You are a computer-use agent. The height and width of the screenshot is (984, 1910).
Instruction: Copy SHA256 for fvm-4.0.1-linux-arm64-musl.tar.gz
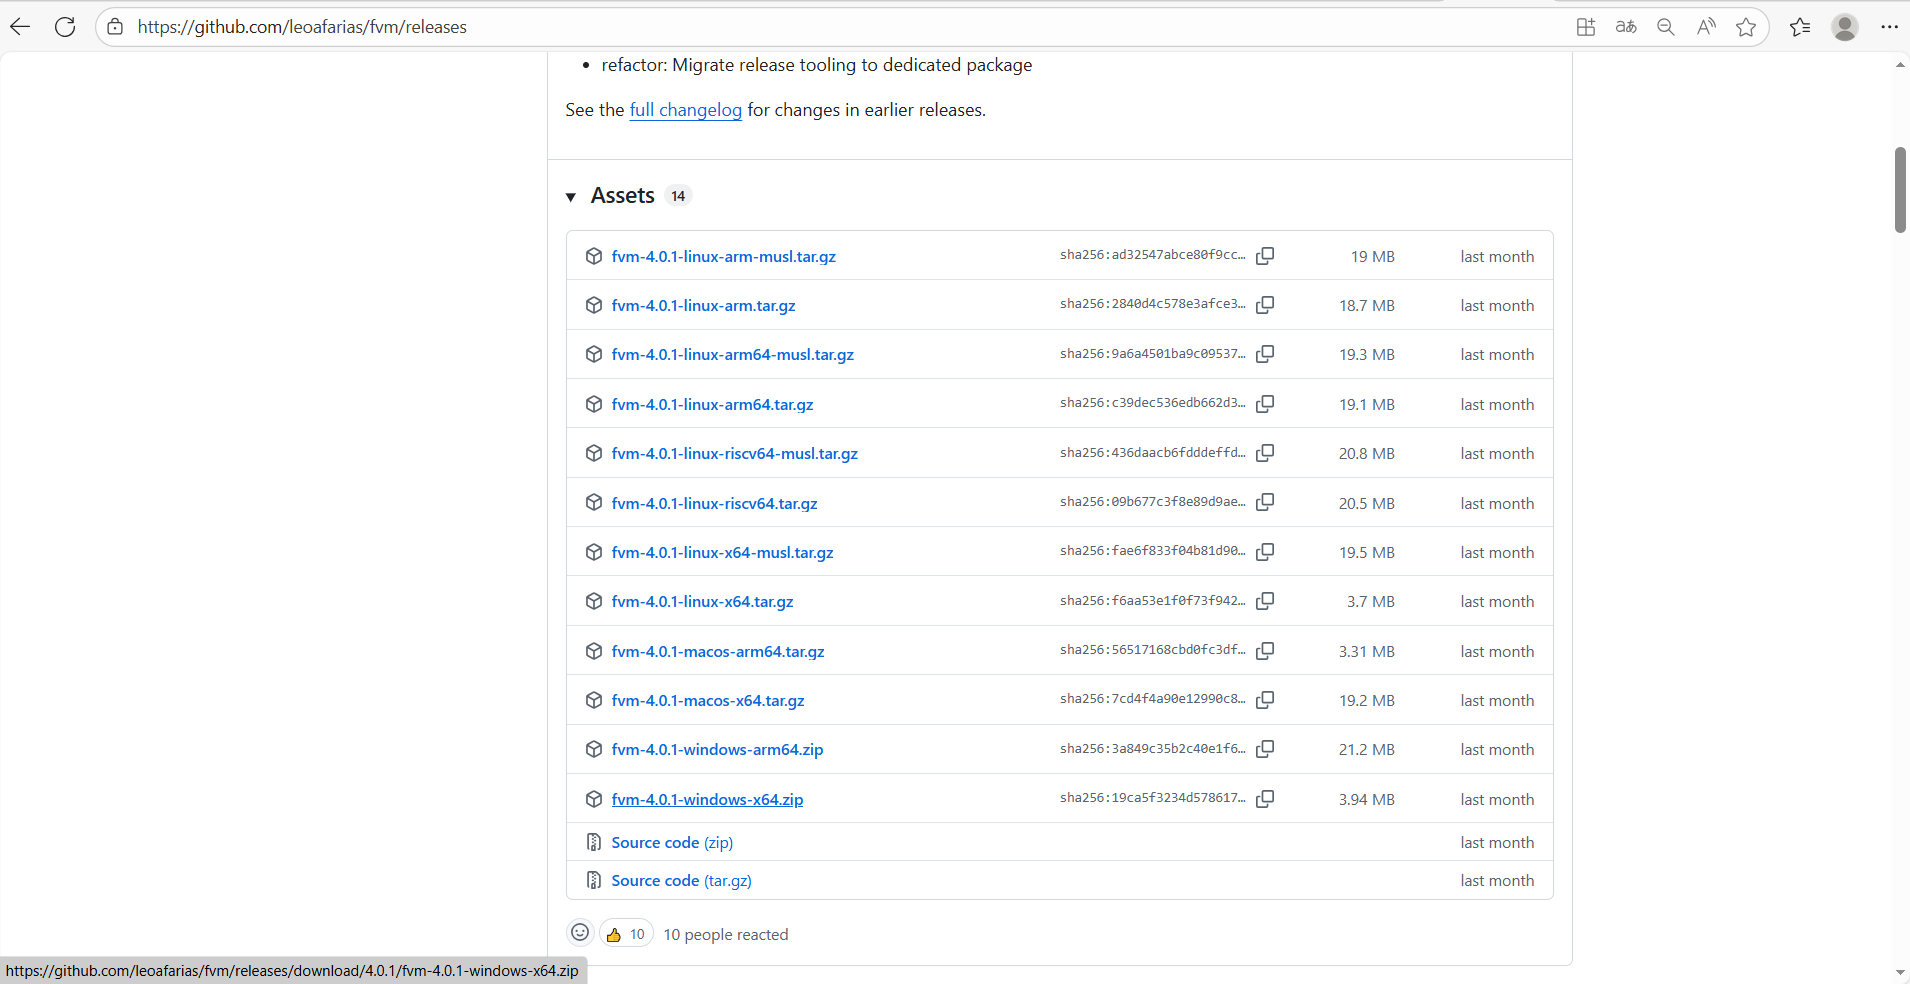1265,354
